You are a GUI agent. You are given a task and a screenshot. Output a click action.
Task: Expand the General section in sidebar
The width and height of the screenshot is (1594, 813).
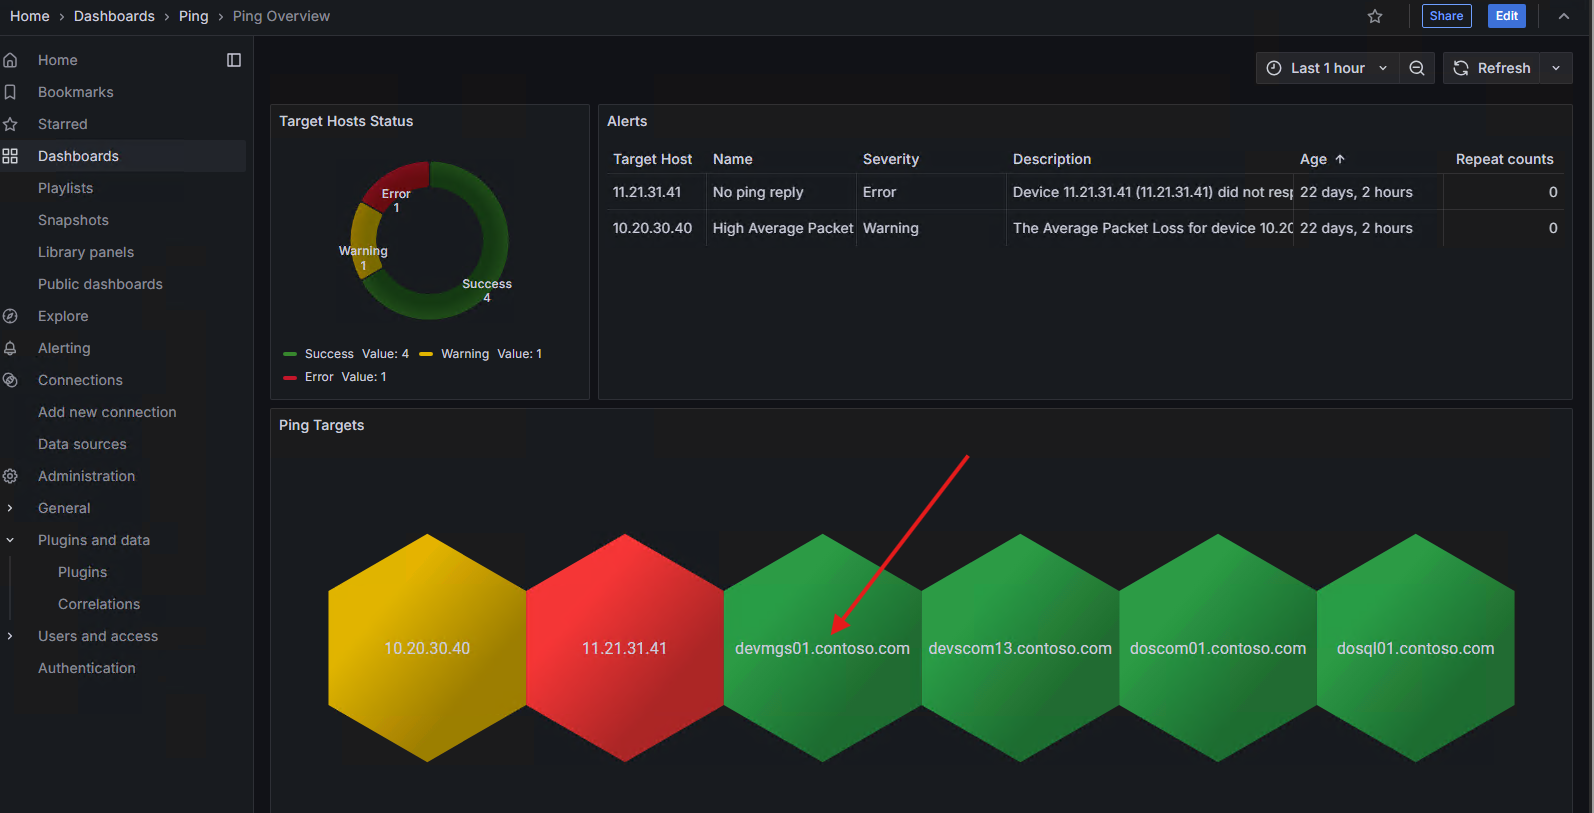point(11,508)
